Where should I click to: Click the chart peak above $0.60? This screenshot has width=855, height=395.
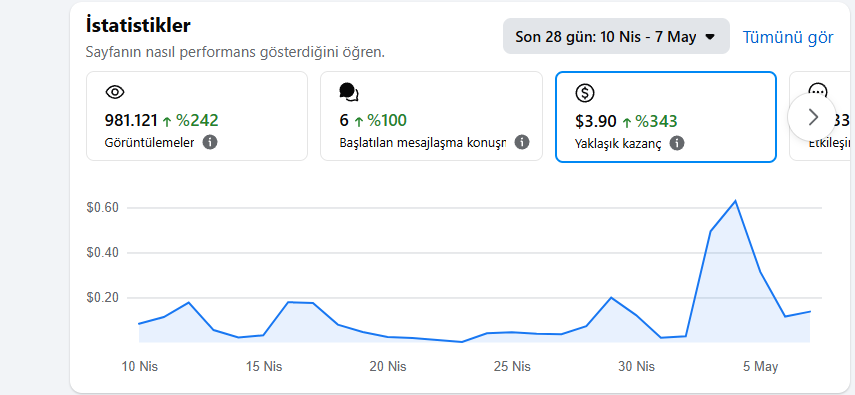pos(735,201)
